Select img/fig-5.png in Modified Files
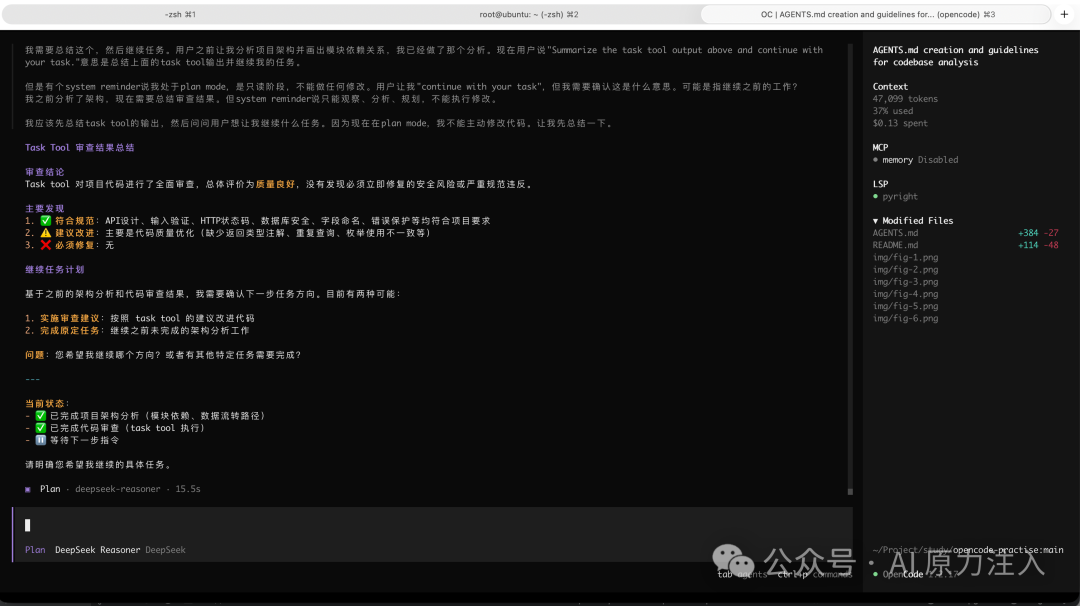This screenshot has height=606, width=1080. [x=905, y=306]
